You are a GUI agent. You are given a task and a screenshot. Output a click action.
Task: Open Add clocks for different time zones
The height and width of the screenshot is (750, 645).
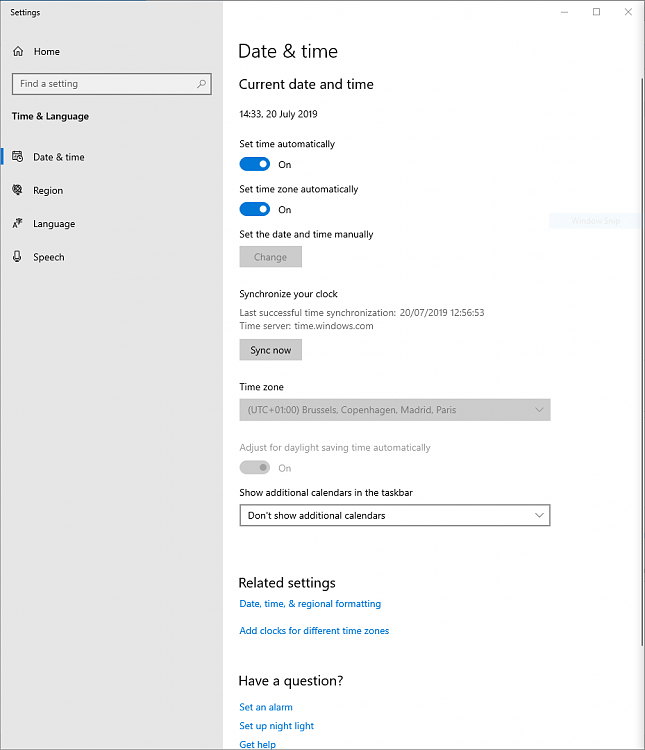[x=314, y=630]
